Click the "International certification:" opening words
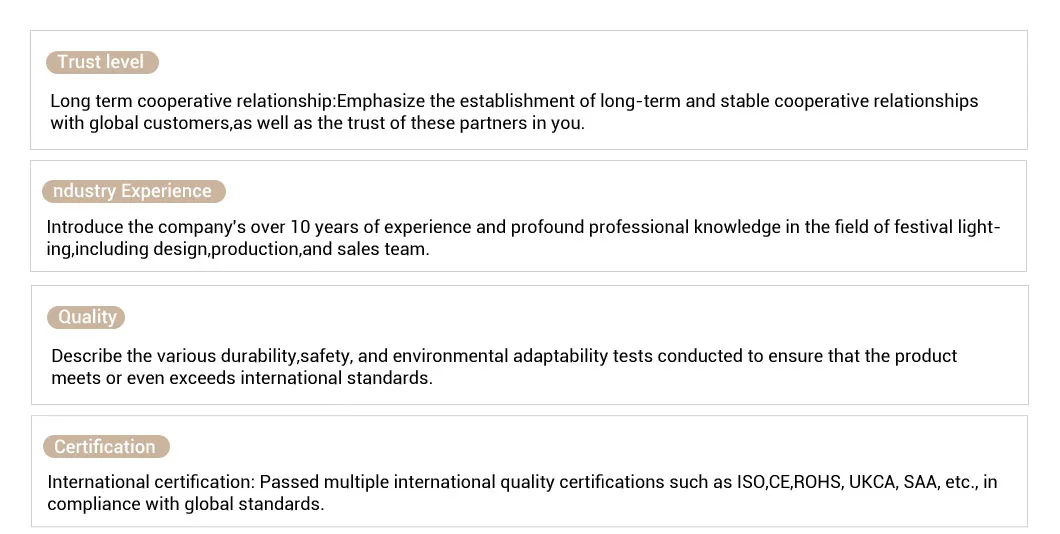Image resolution: width=1060 pixels, height=534 pixels. point(151,482)
